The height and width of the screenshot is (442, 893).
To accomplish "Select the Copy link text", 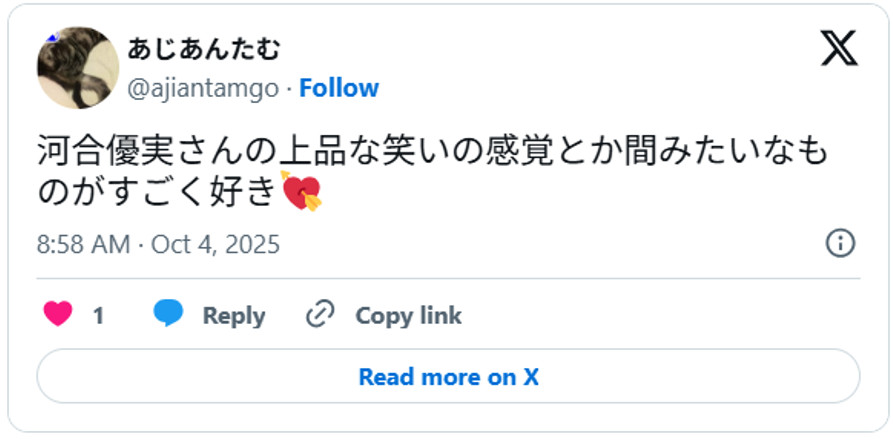I will (408, 316).
